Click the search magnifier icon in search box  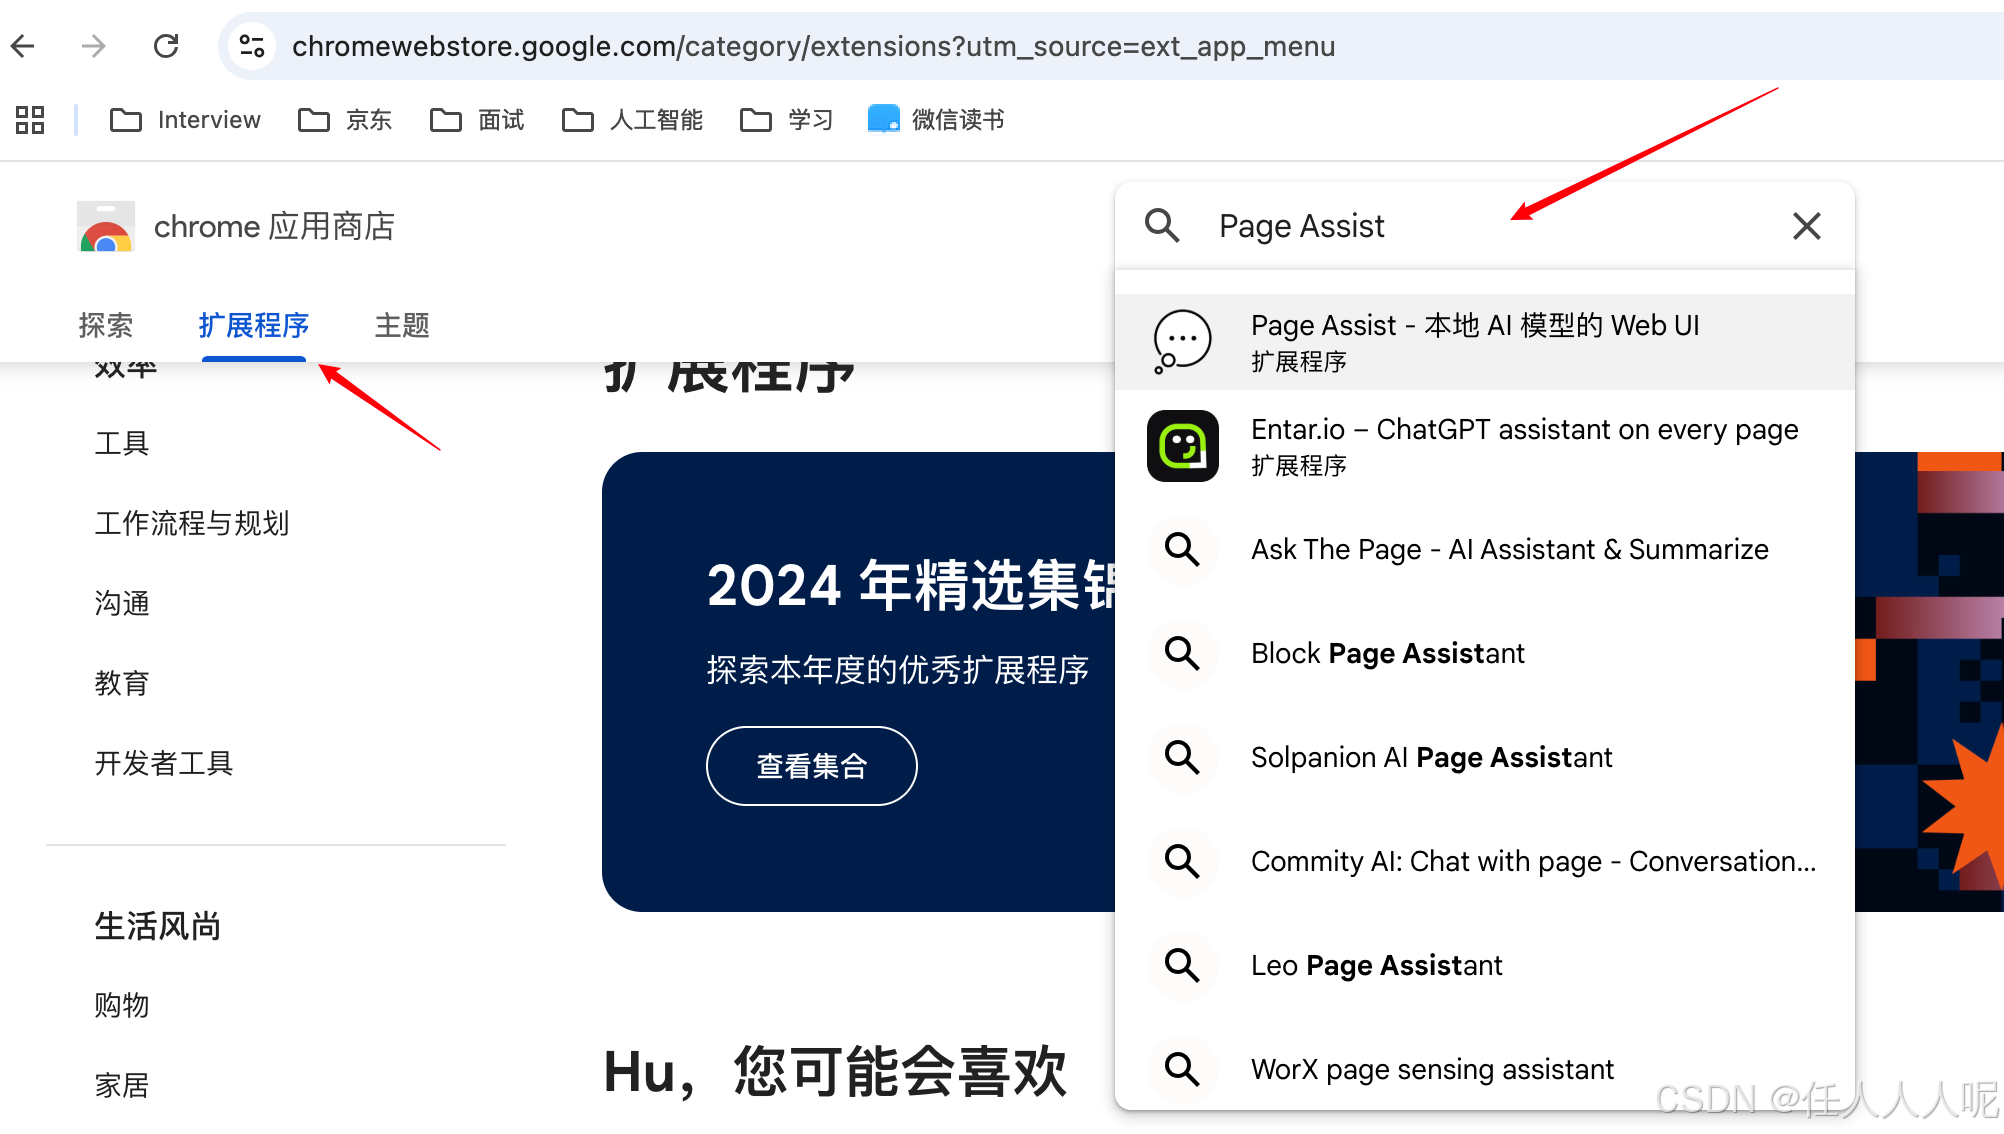(1162, 226)
